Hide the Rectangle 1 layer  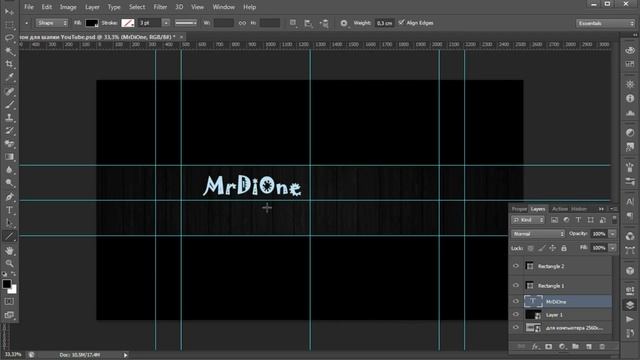(516, 285)
